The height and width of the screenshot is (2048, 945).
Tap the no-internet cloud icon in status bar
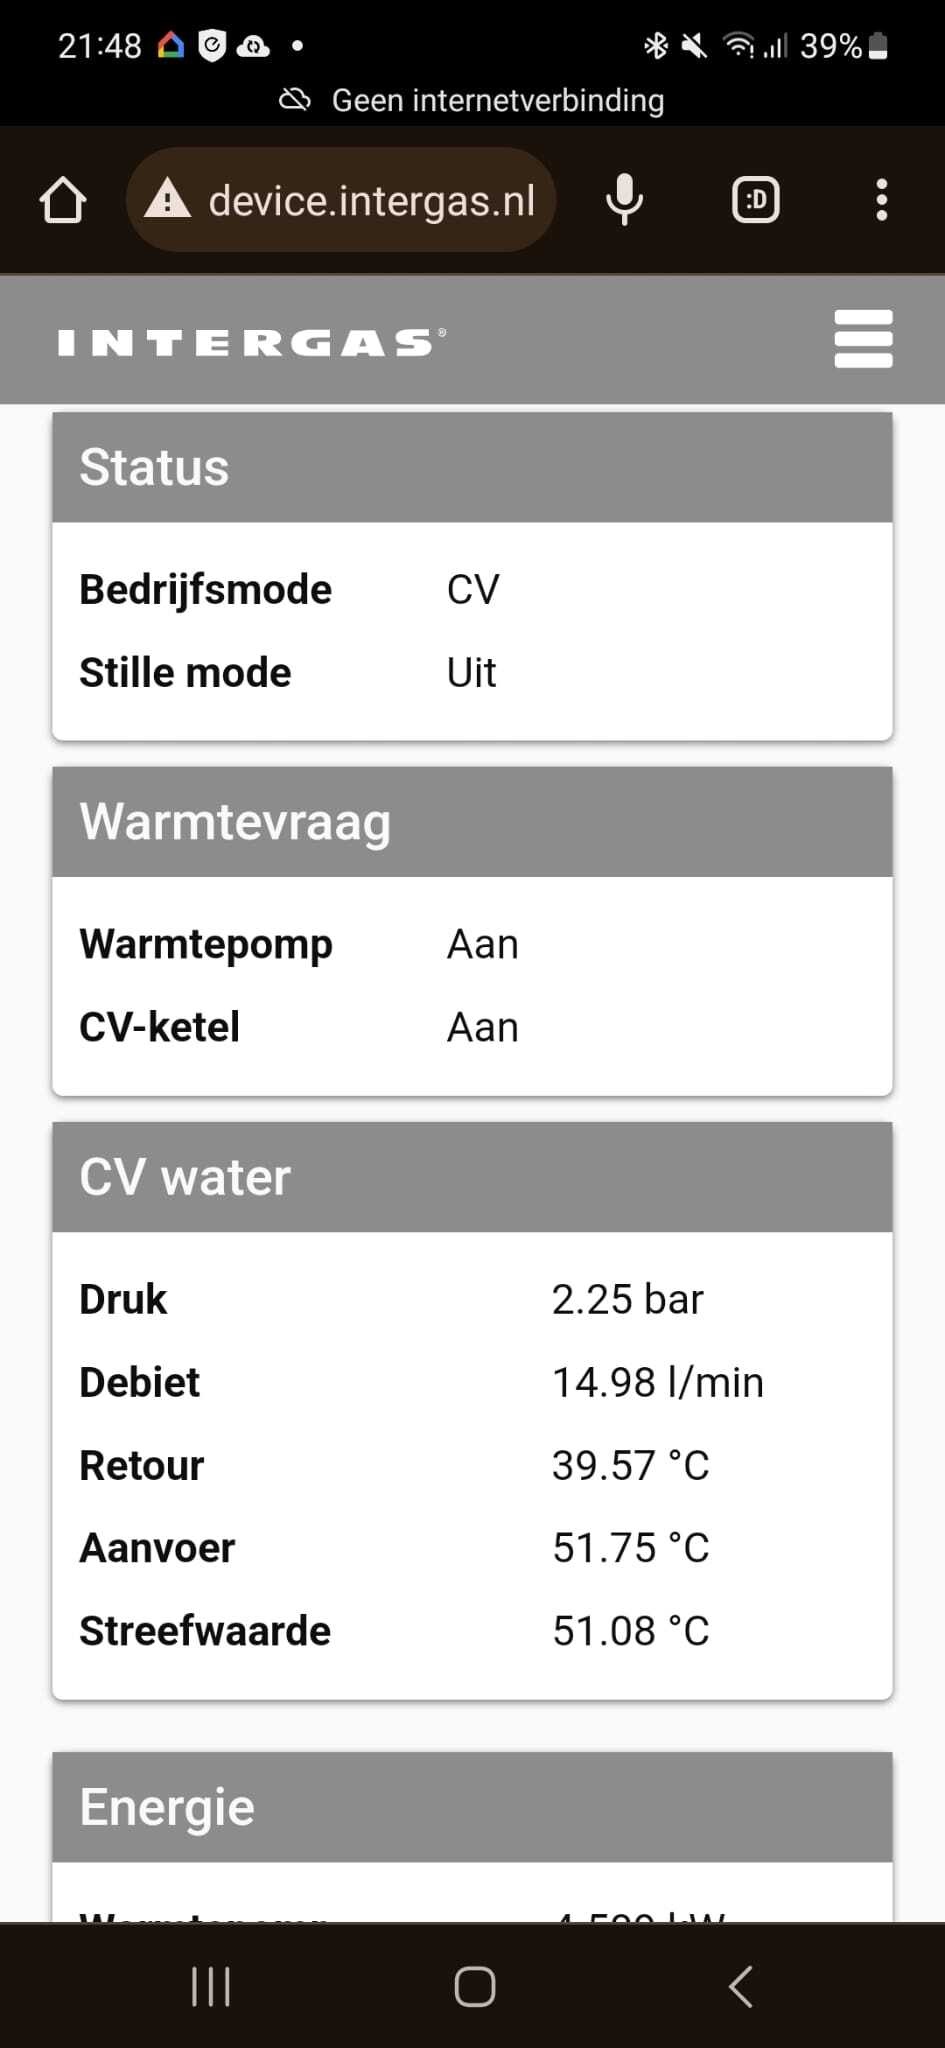(293, 99)
